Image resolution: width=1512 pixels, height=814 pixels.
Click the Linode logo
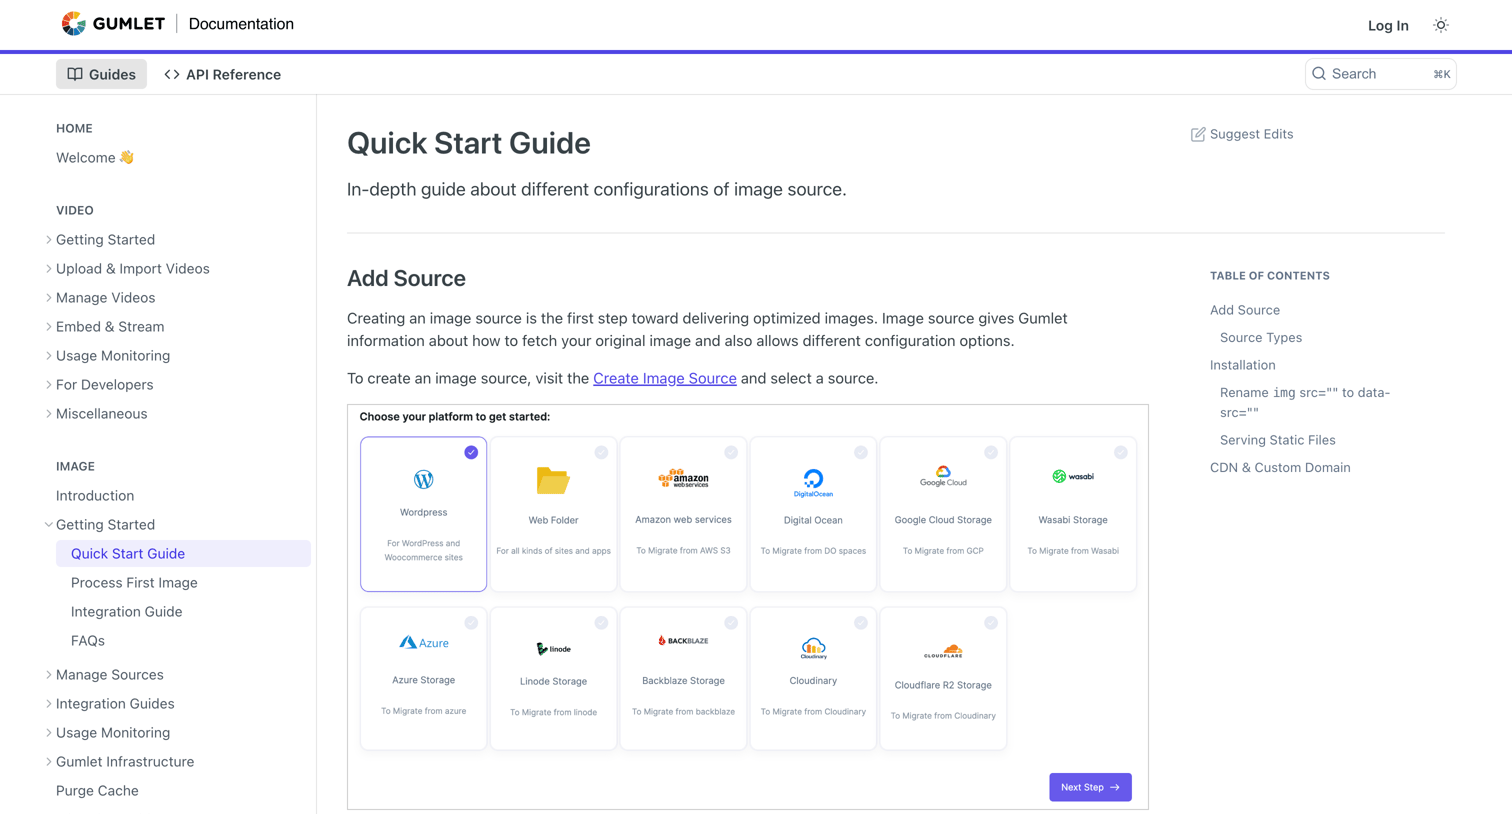tap(553, 649)
